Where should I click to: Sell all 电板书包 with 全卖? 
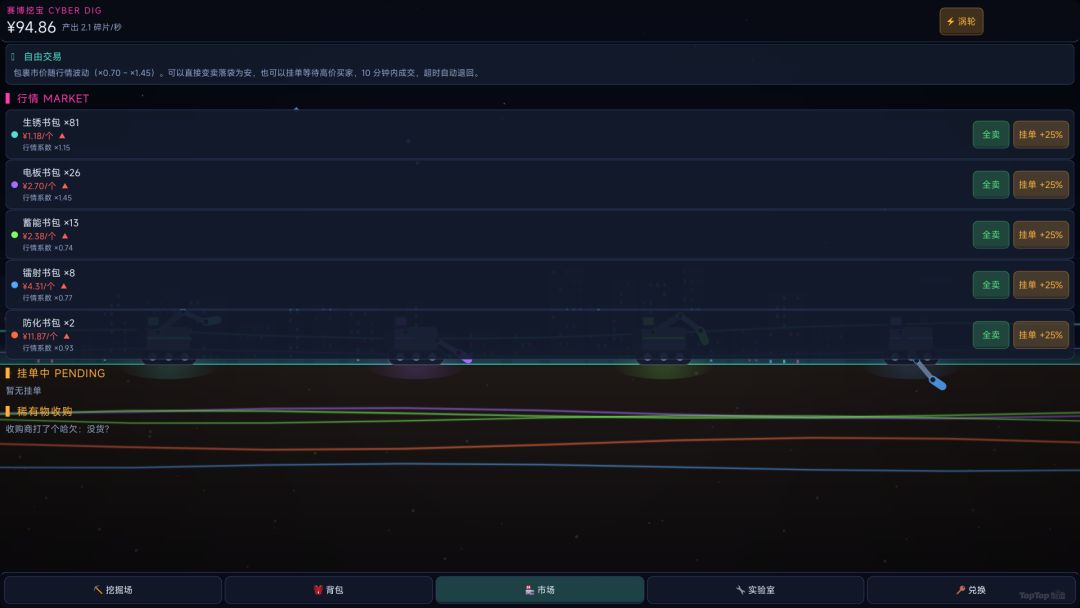[990, 185]
